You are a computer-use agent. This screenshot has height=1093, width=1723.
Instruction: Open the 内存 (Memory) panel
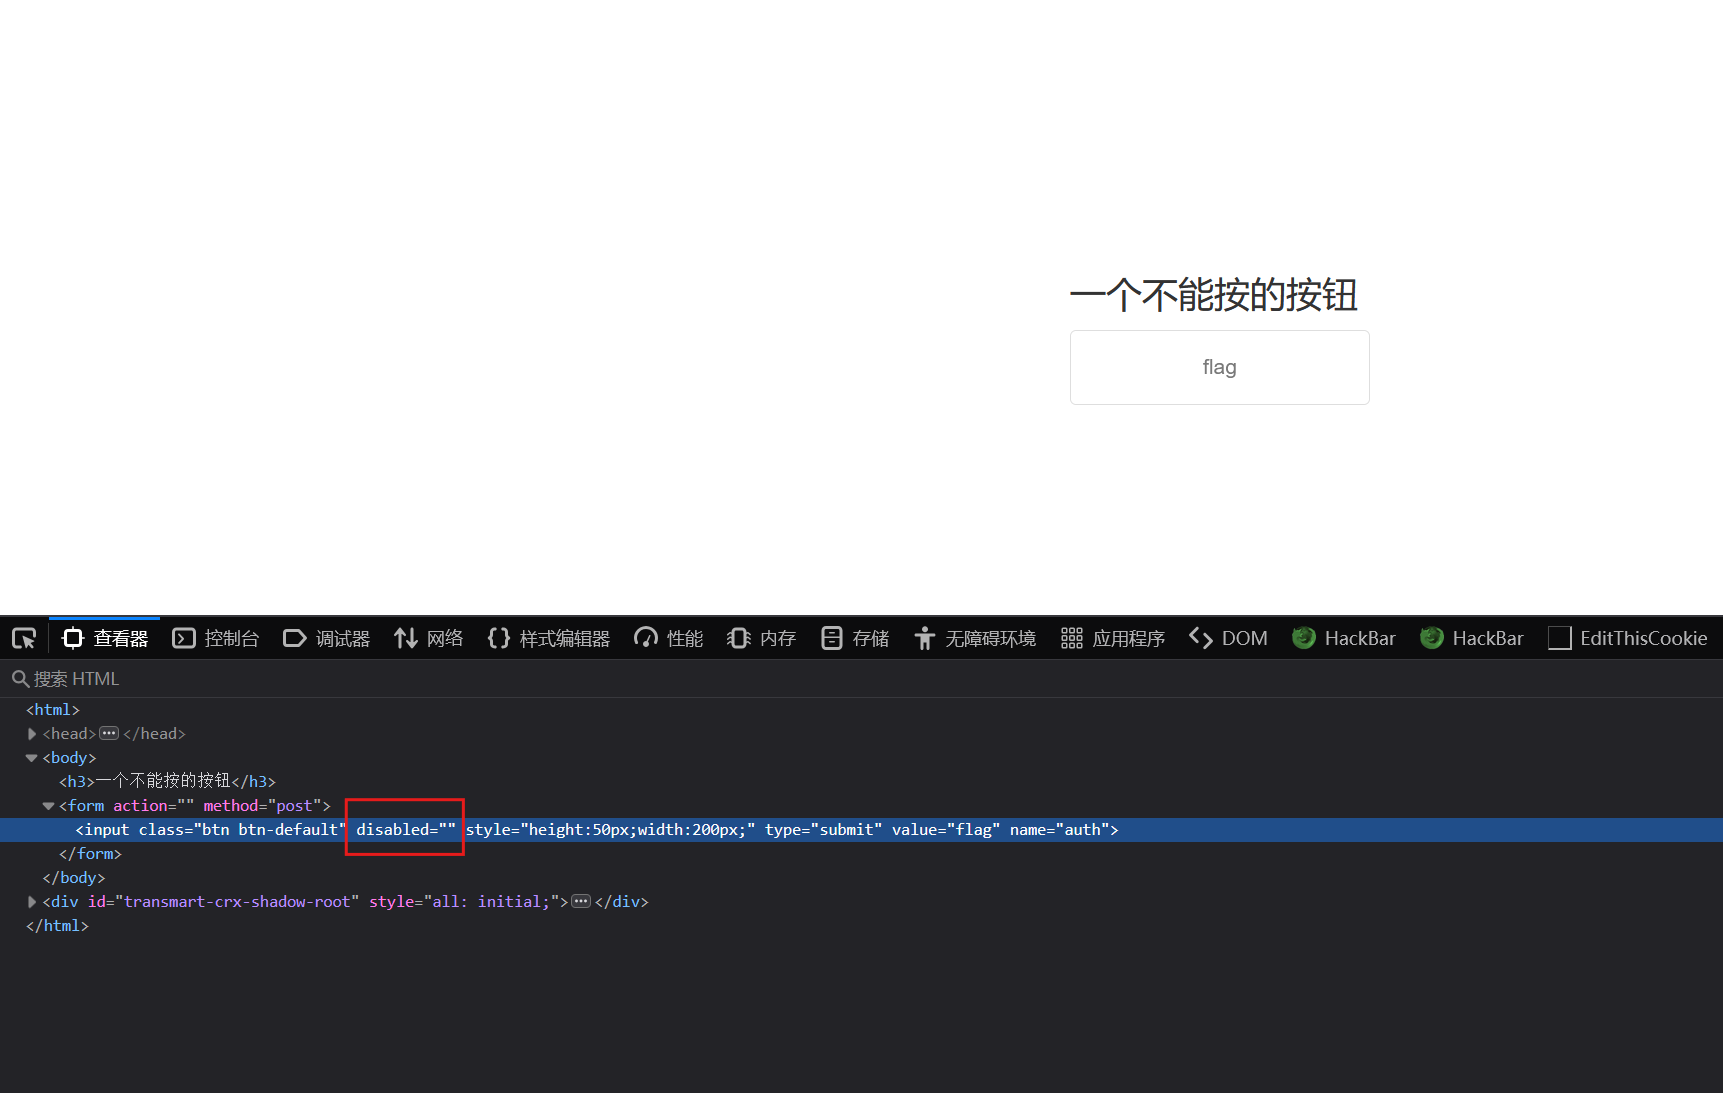tap(760, 638)
